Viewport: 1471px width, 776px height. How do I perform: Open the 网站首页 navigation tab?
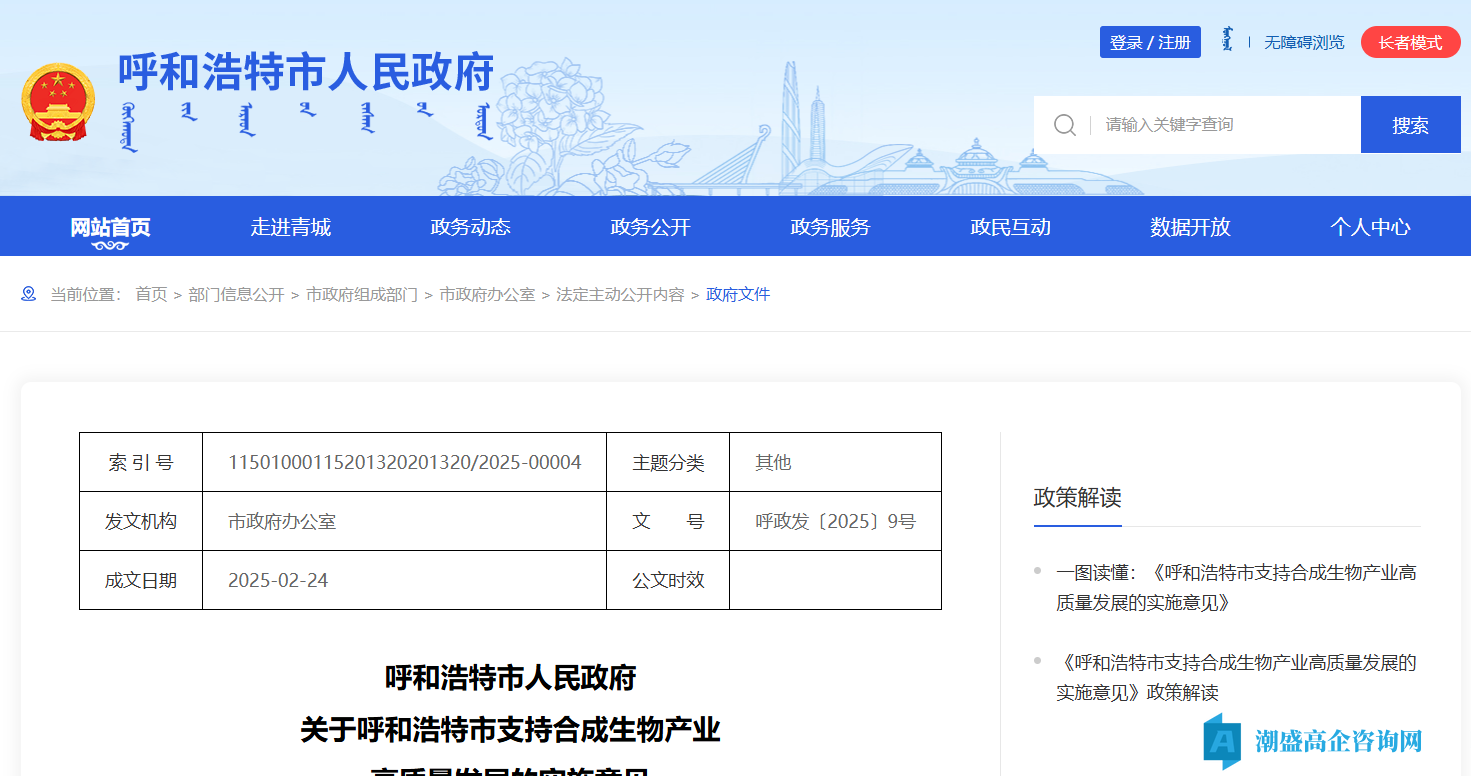(x=110, y=227)
